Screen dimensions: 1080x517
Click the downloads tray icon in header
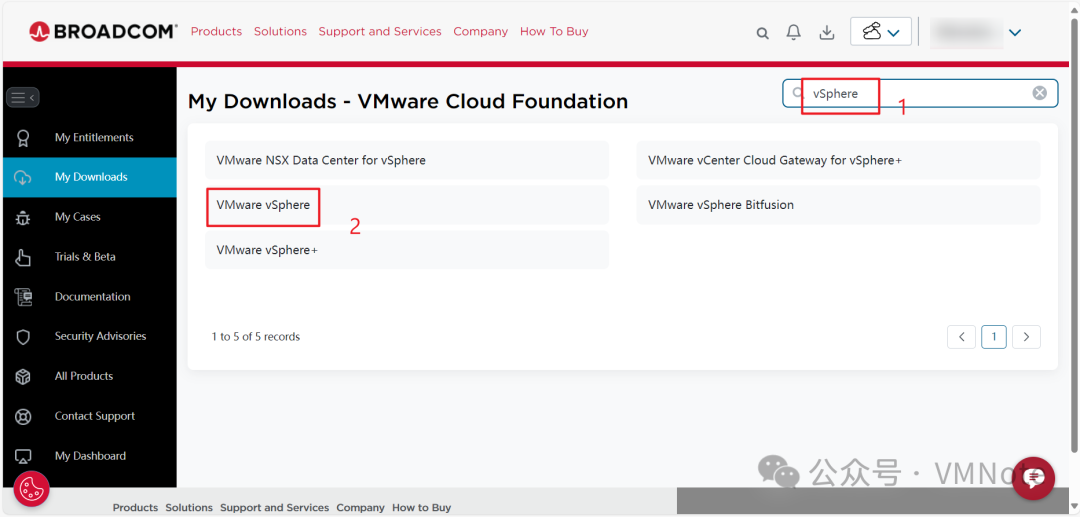click(x=827, y=32)
